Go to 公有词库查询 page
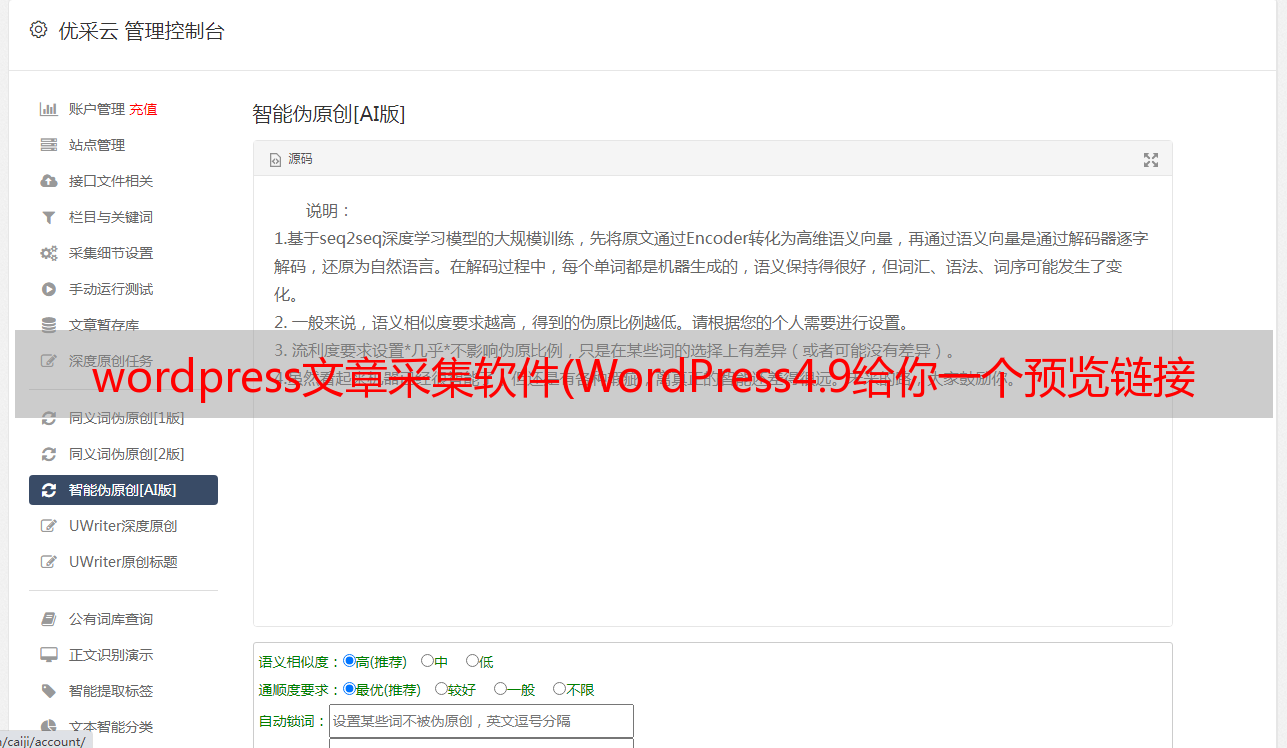Image resolution: width=1287 pixels, height=748 pixels. click(x=111, y=619)
